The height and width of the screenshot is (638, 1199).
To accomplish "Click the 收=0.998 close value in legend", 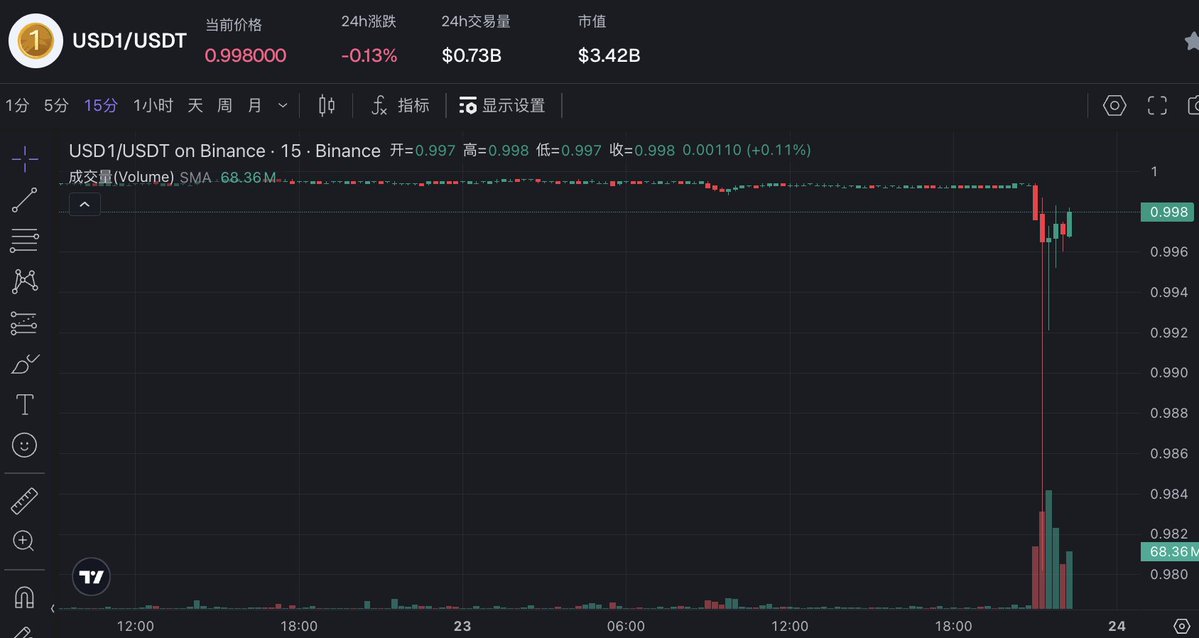I will pyautogui.click(x=642, y=150).
